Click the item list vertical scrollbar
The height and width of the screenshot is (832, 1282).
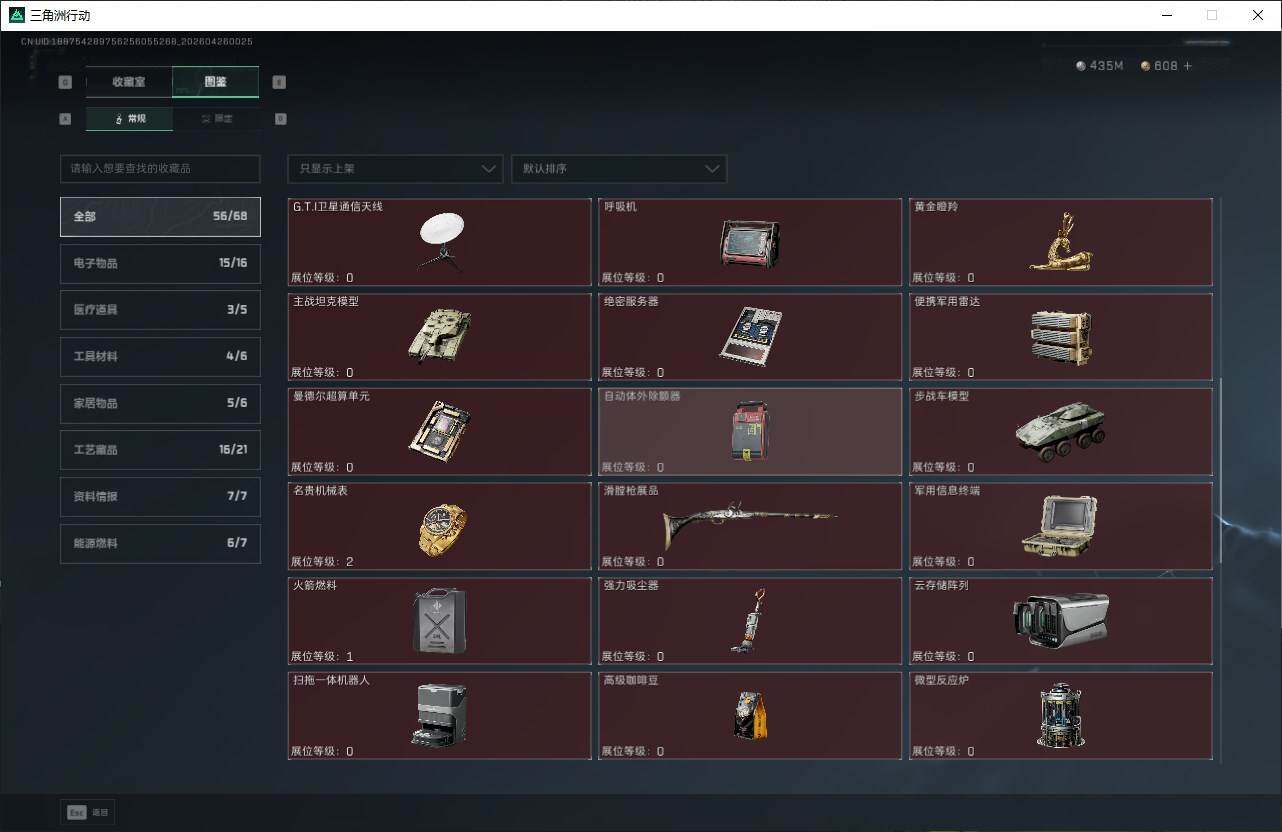pyautogui.click(x=1220, y=470)
